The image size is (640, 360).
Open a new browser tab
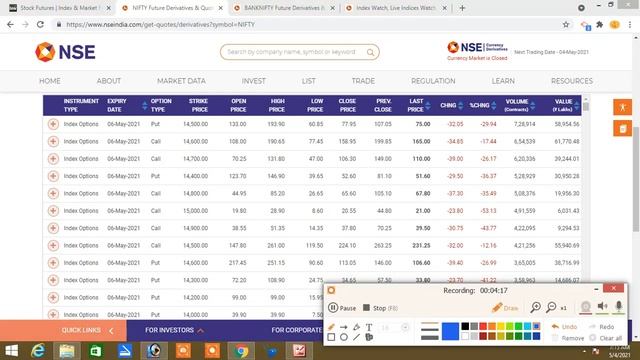point(462,8)
